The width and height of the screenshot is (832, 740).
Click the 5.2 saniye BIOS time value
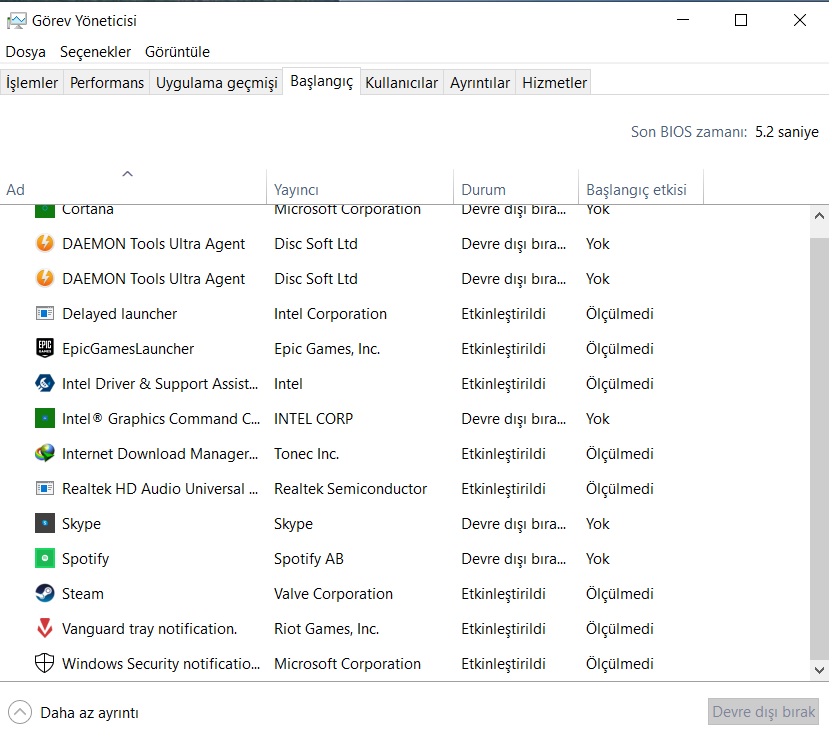786,132
